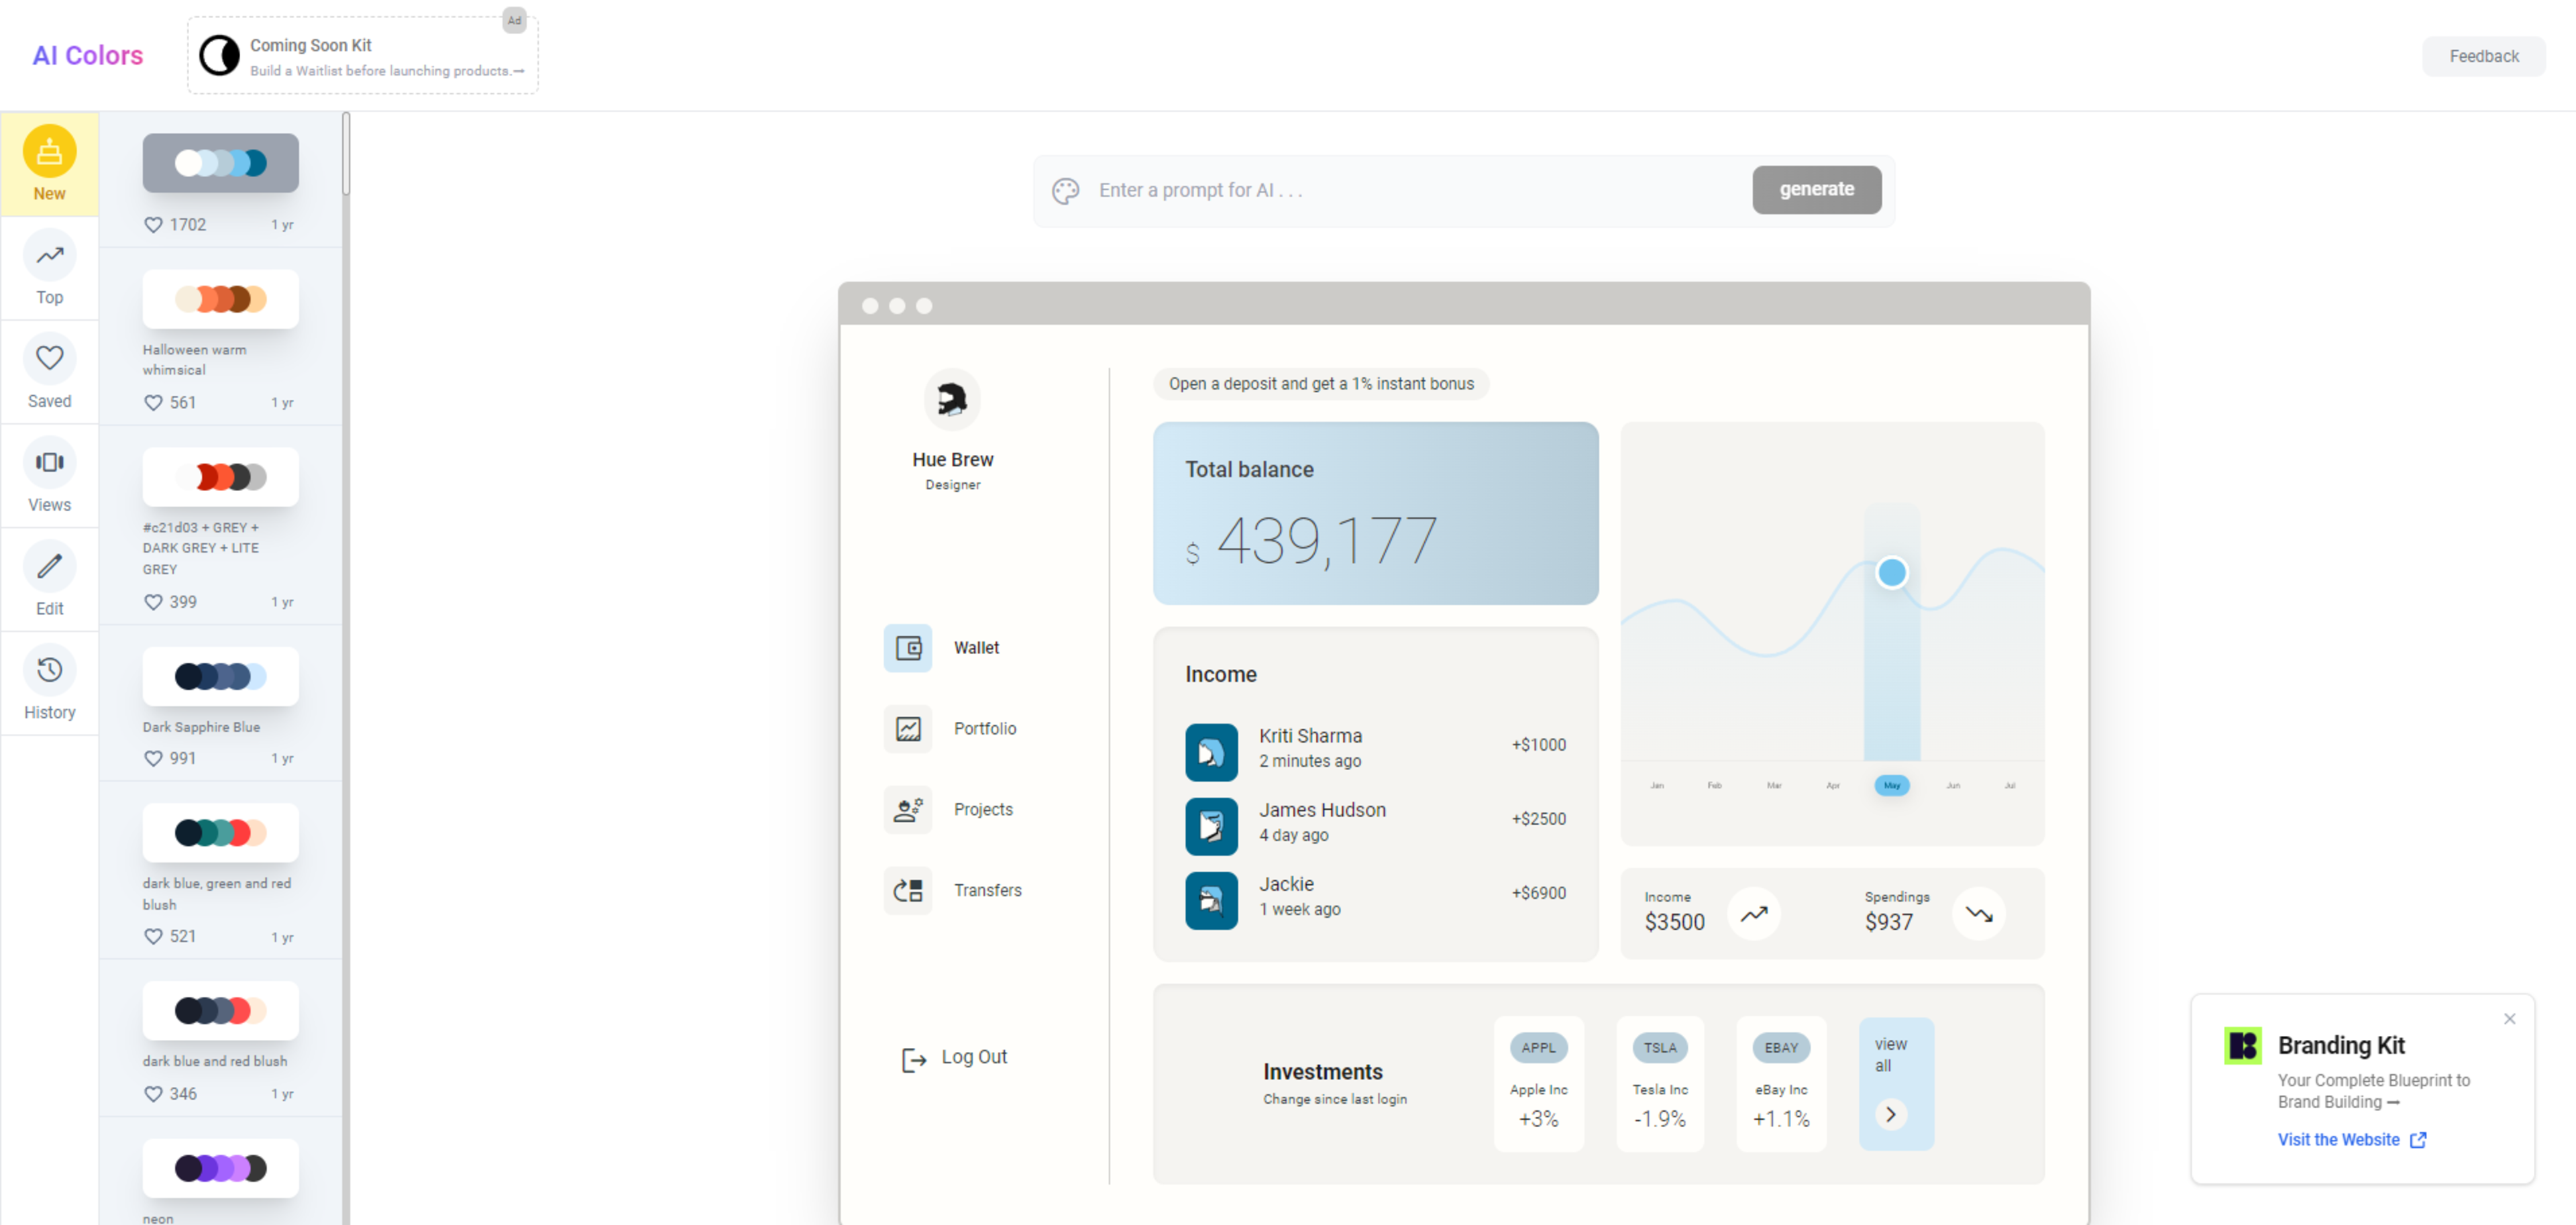This screenshot has width=2576, height=1225.
Task: Click the Portfolio chart icon
Action: point(908,729)
